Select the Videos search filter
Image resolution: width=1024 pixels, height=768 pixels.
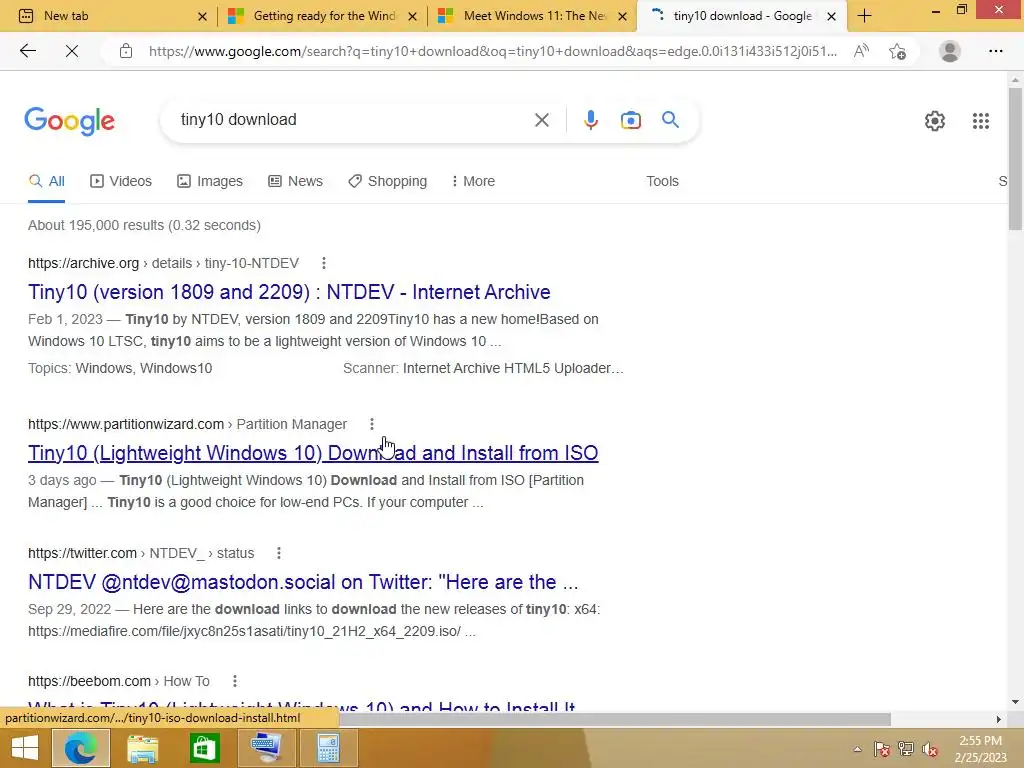point(121,181)
